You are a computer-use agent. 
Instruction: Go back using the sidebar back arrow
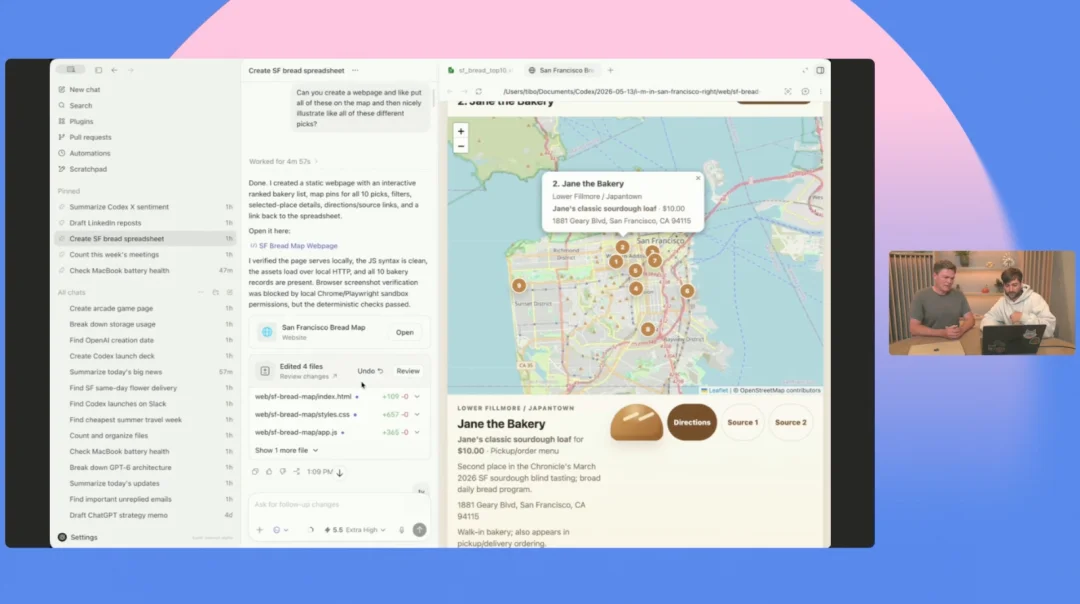[114, 70]
